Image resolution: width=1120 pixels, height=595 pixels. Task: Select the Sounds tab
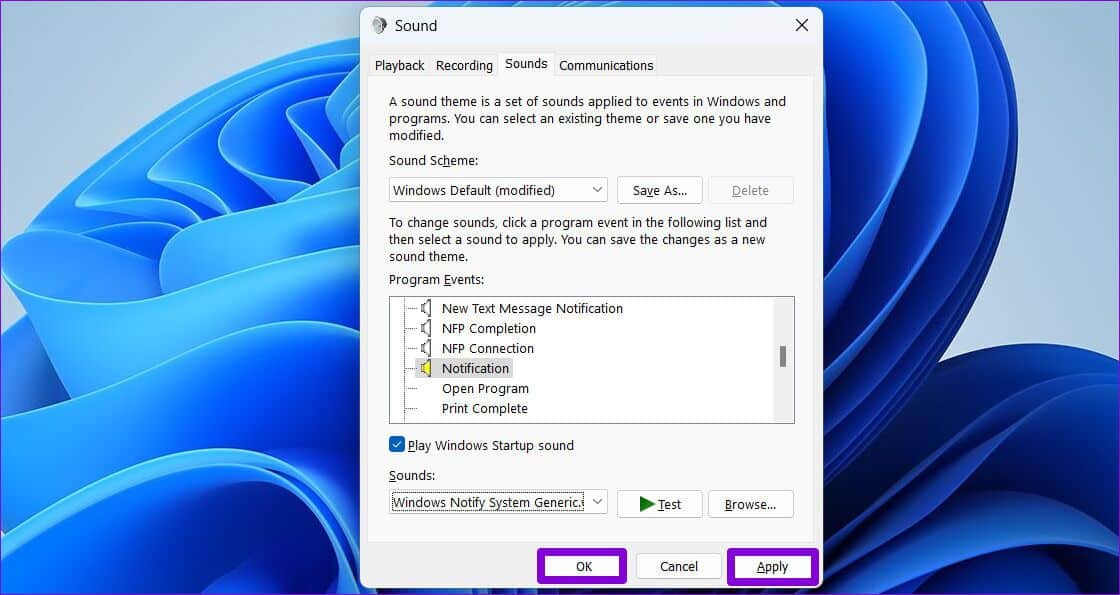point(526,64)
